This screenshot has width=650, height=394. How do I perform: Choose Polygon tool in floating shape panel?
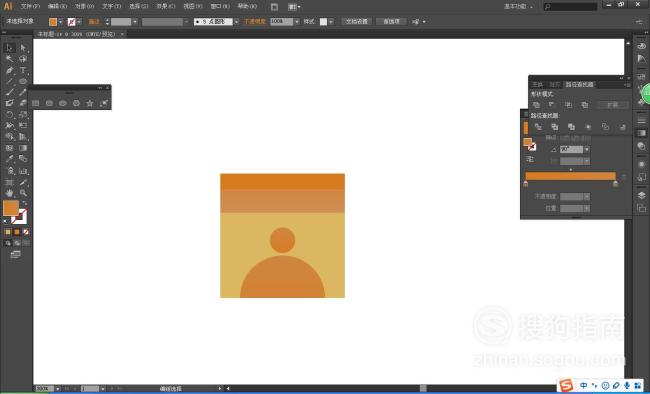click(x=76, y=103)
